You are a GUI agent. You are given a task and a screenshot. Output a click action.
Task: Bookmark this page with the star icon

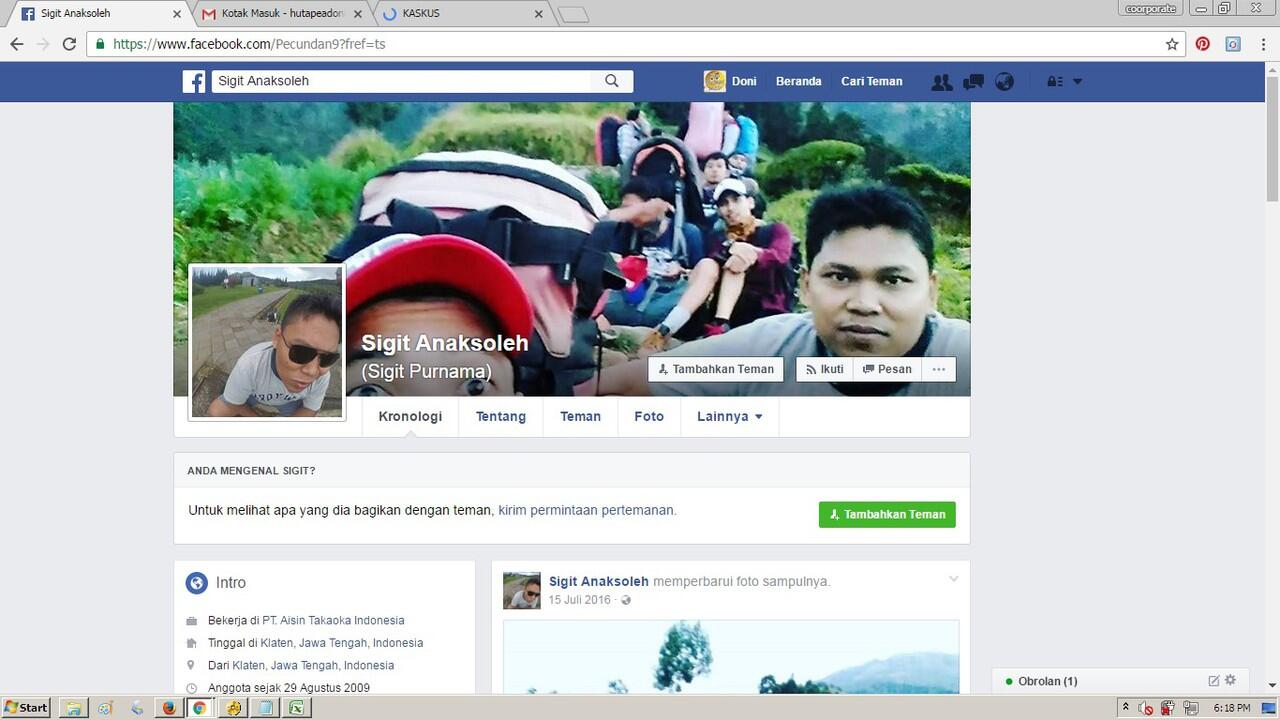point(1172,44)
